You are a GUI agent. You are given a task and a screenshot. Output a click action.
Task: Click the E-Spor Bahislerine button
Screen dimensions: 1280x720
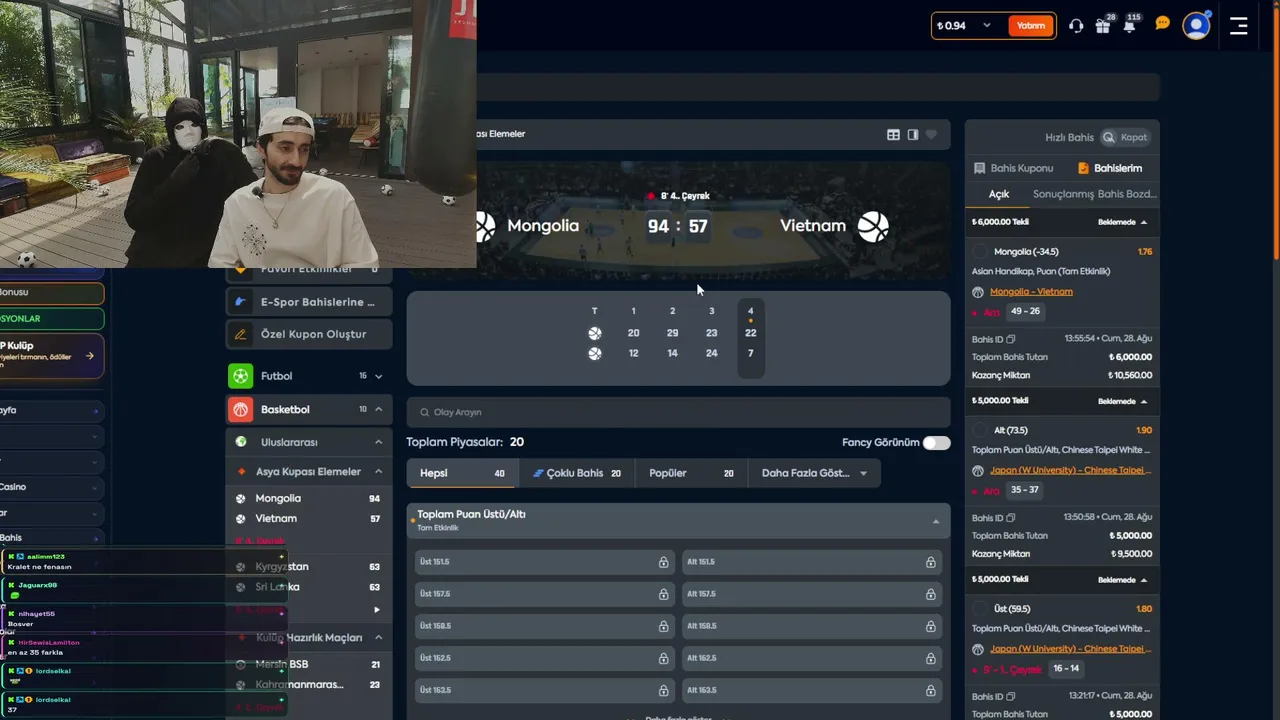coord(308,301)
